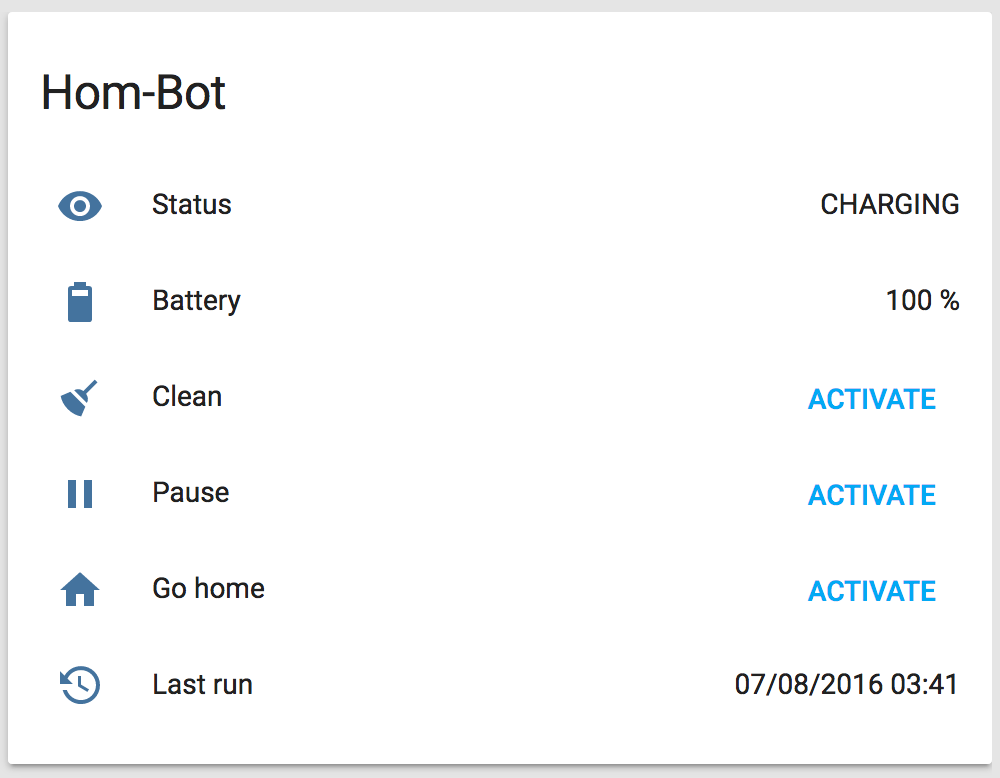Viewport: 1000px width, 778px height.
Task: Trigger ACTIVATE for Go home
Action: pyautogui.click(x=872, y=591)
